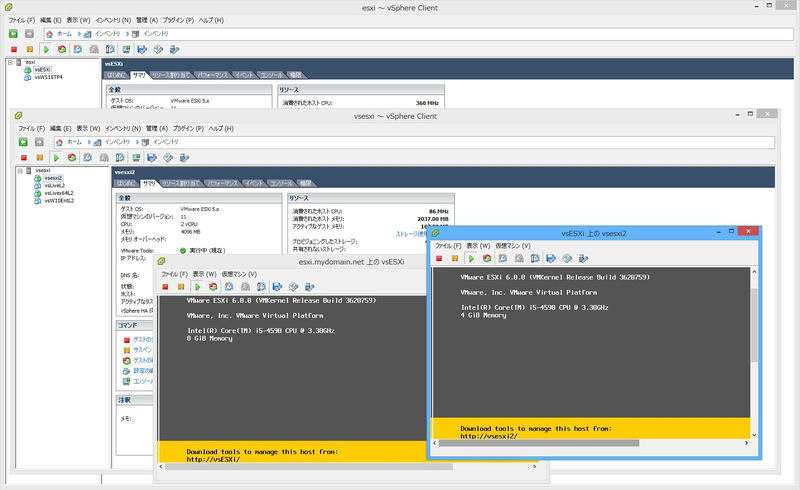This screenshot has height=490, width=800.
Task: Connect floppy icon in esxi.mydomain.net vsESXi console
Action: pyautogui.click(x=277, y=287)
